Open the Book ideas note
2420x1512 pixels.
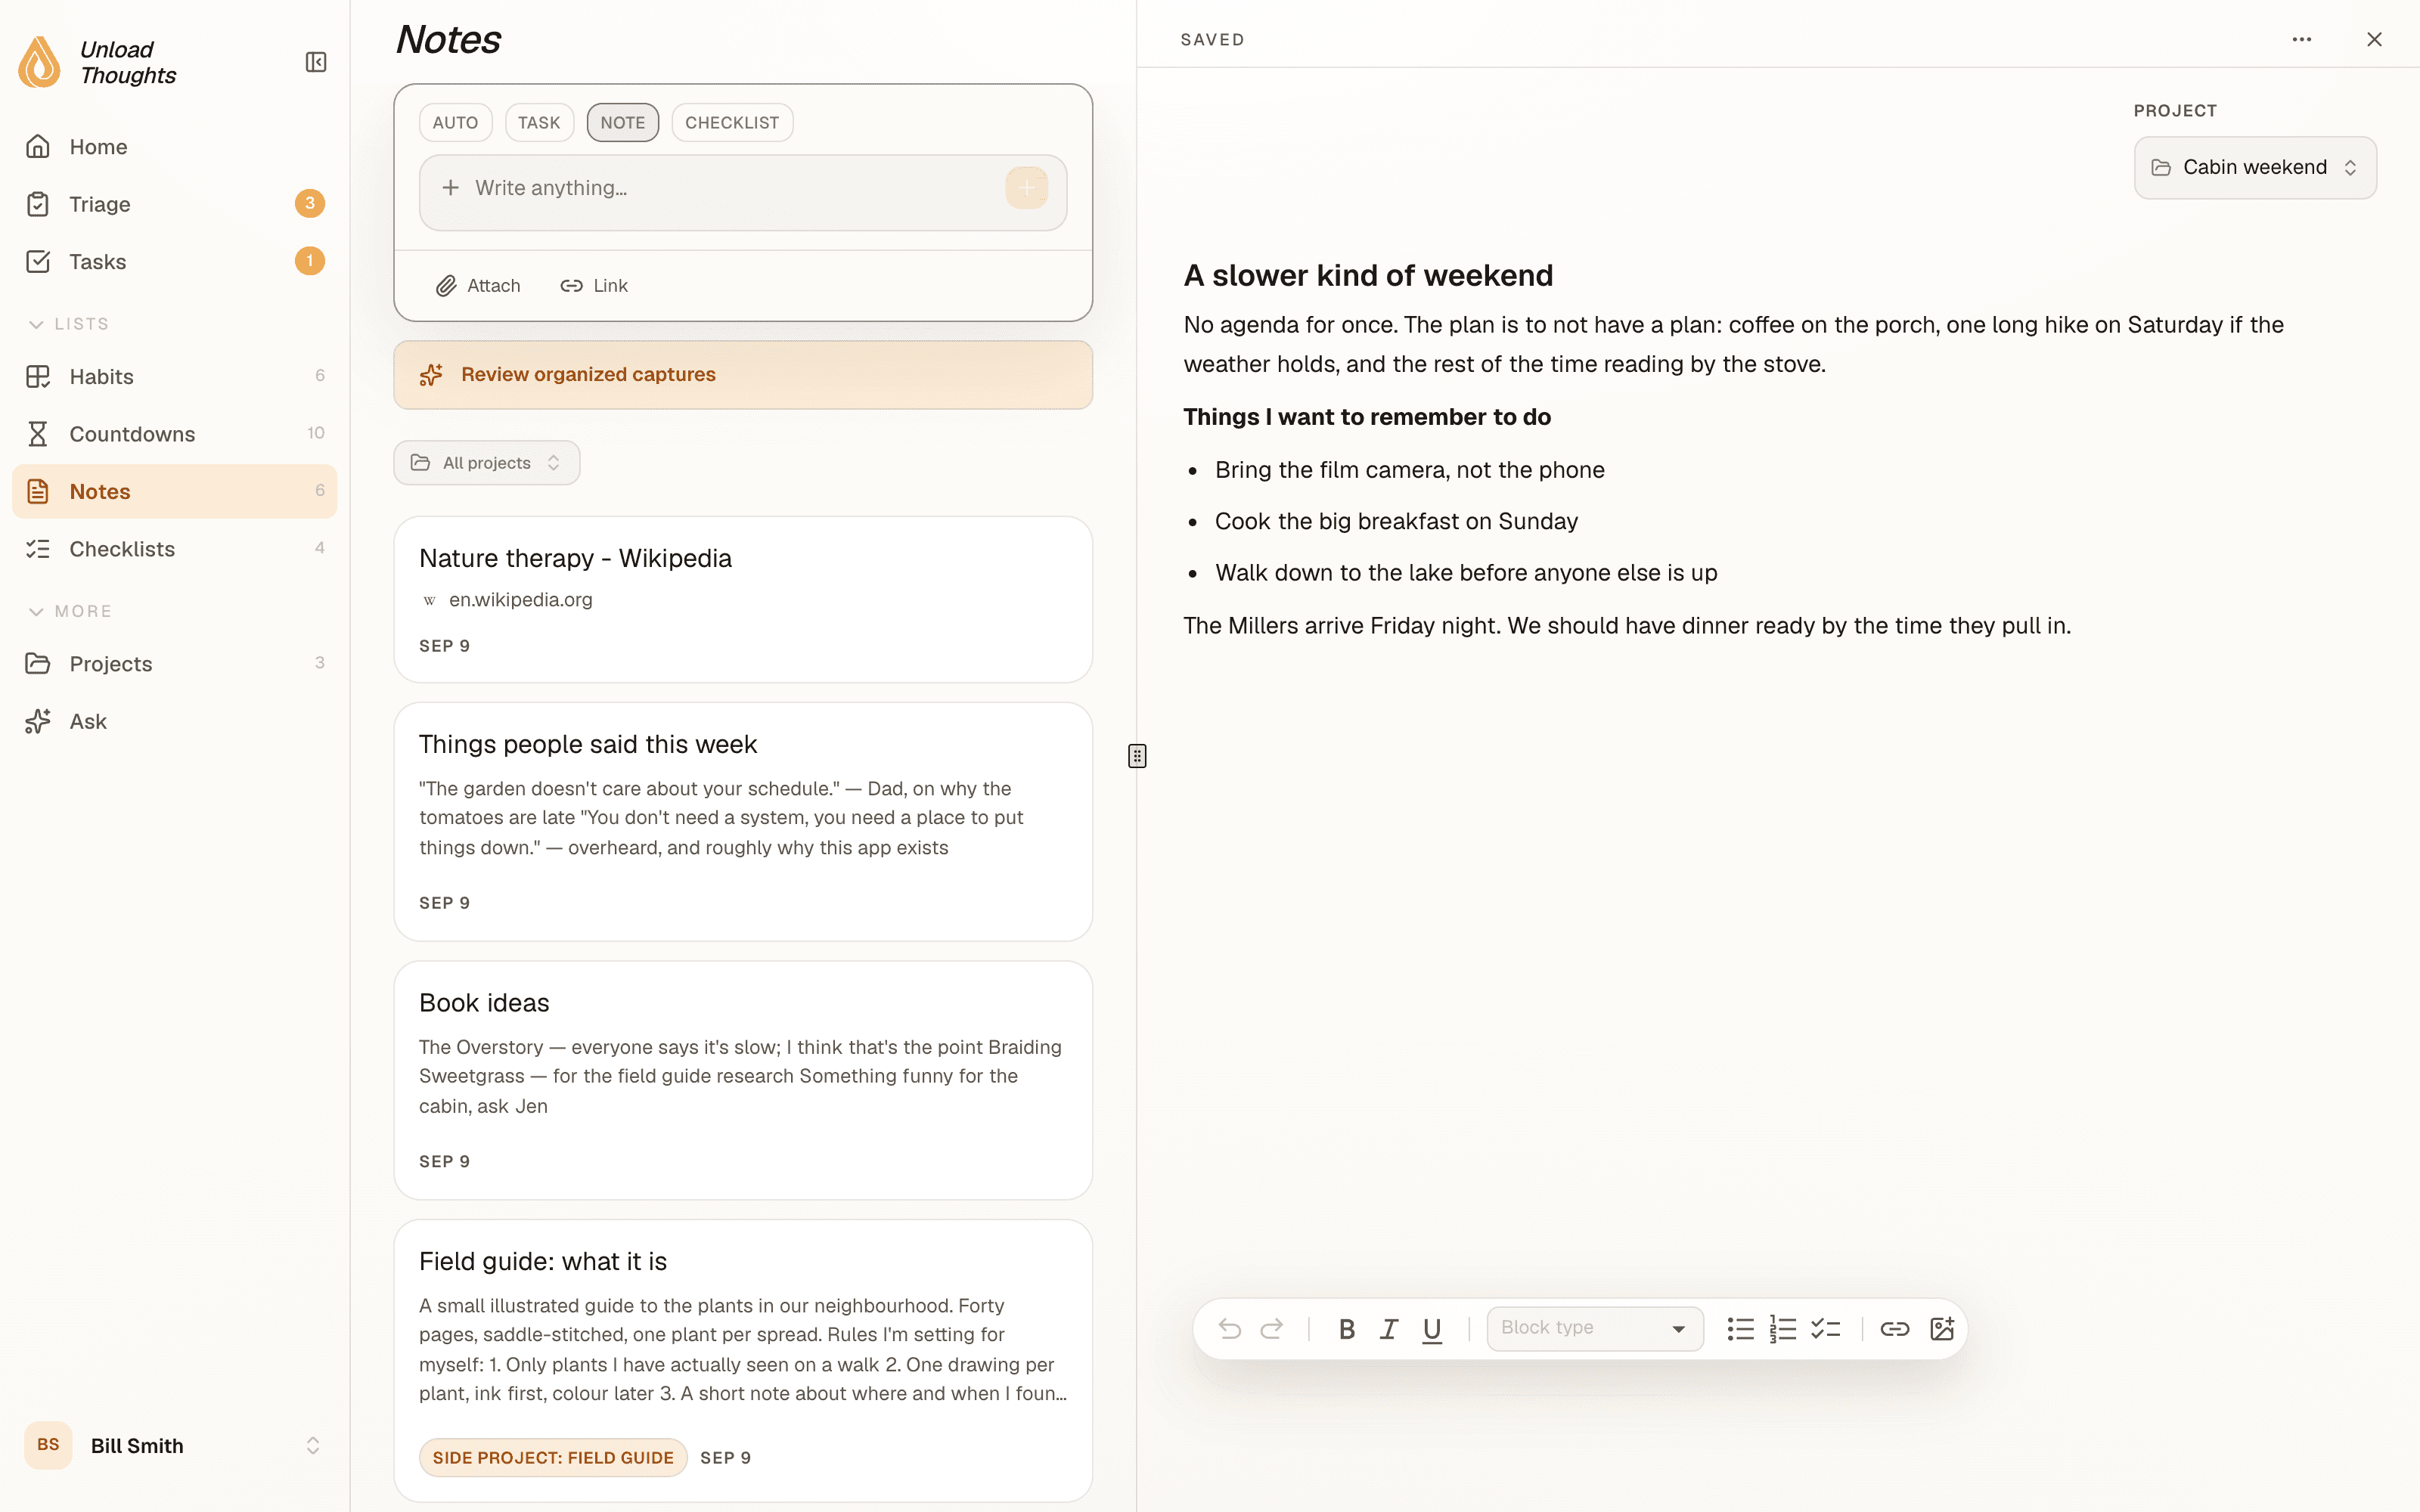click(x=743, y=1080)
